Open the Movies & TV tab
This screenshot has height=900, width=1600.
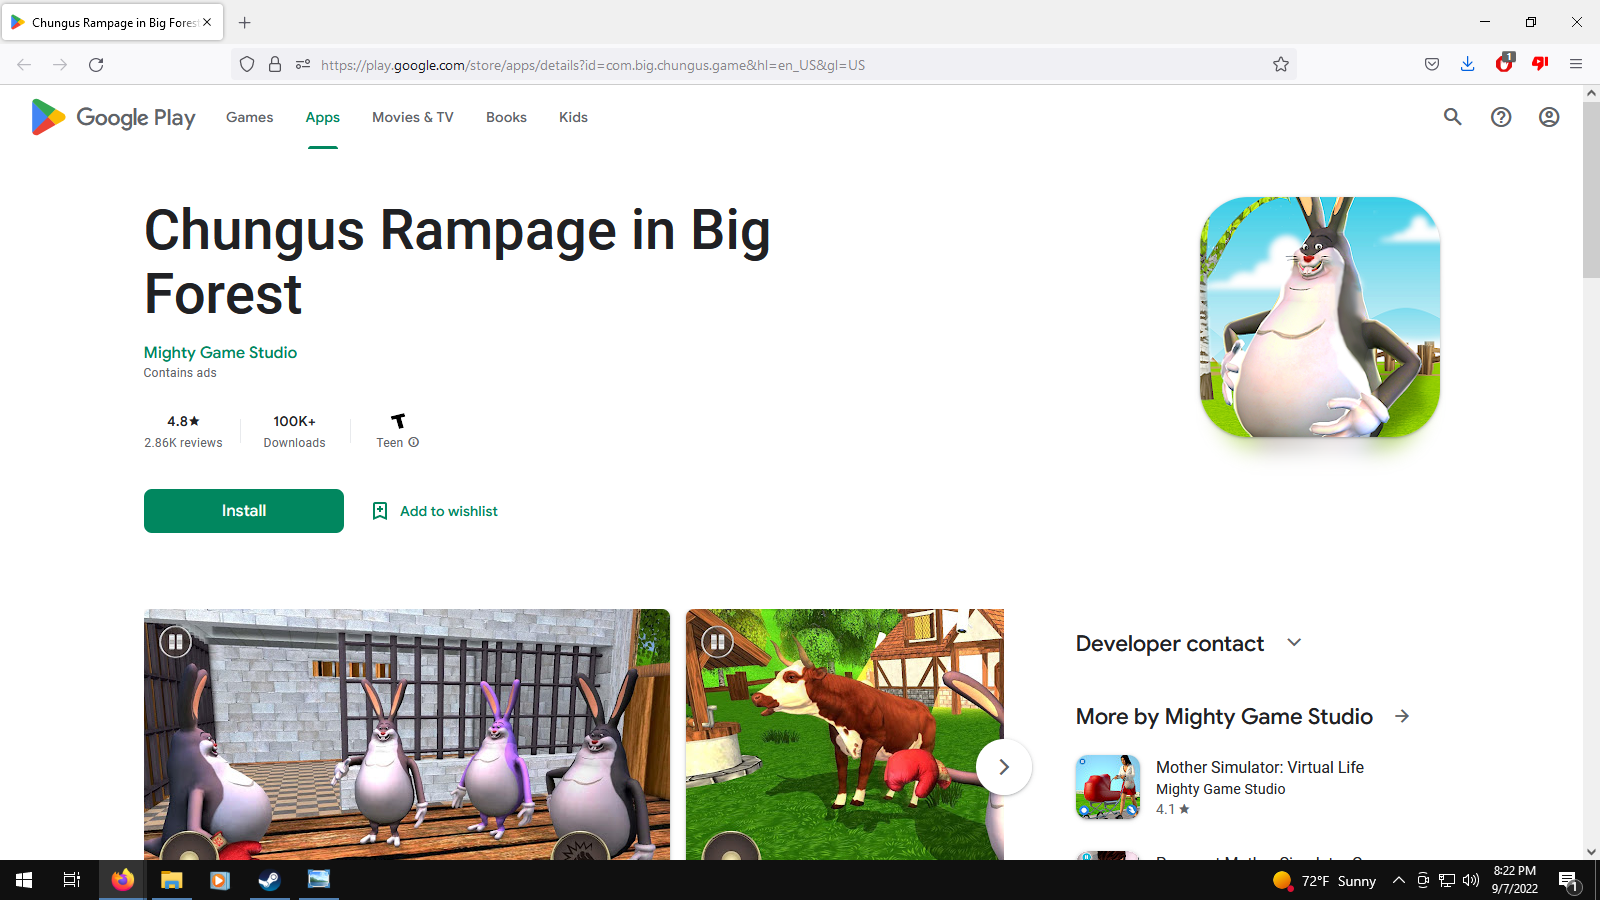pos(413,117)
